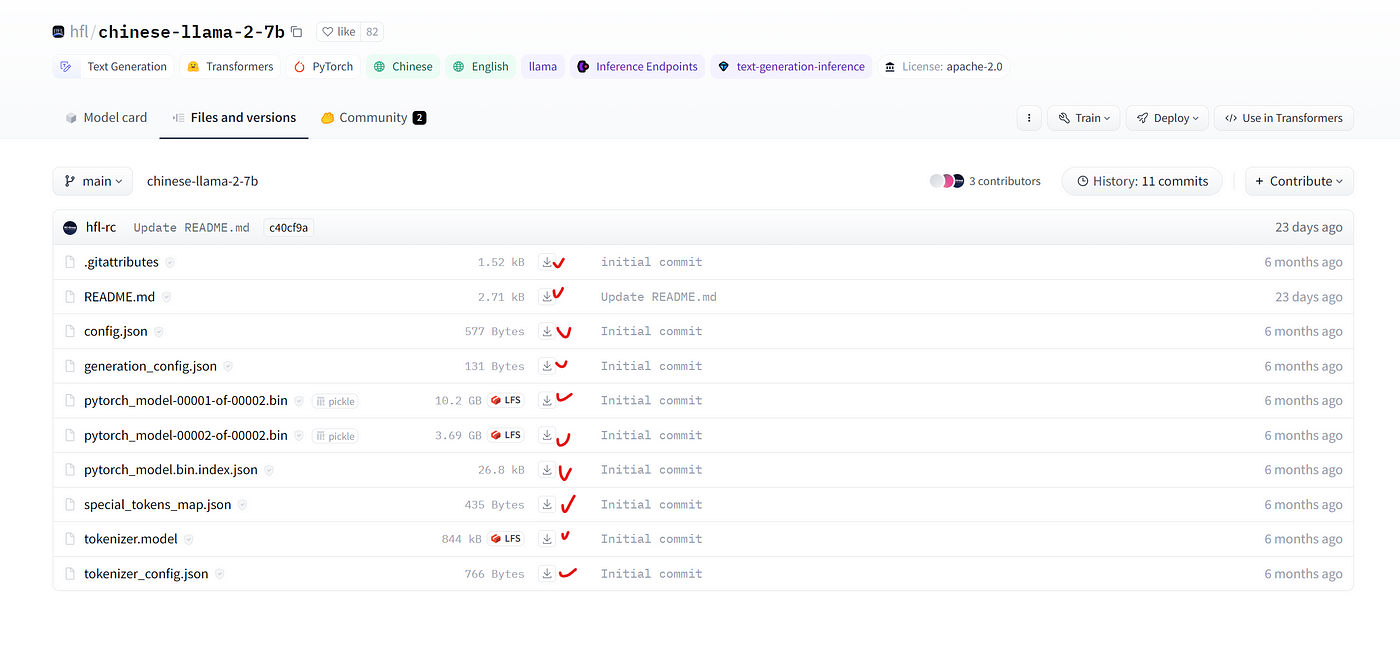
Task: Copy the model name chinese-llama-2-7b
Action: [297, 32]
